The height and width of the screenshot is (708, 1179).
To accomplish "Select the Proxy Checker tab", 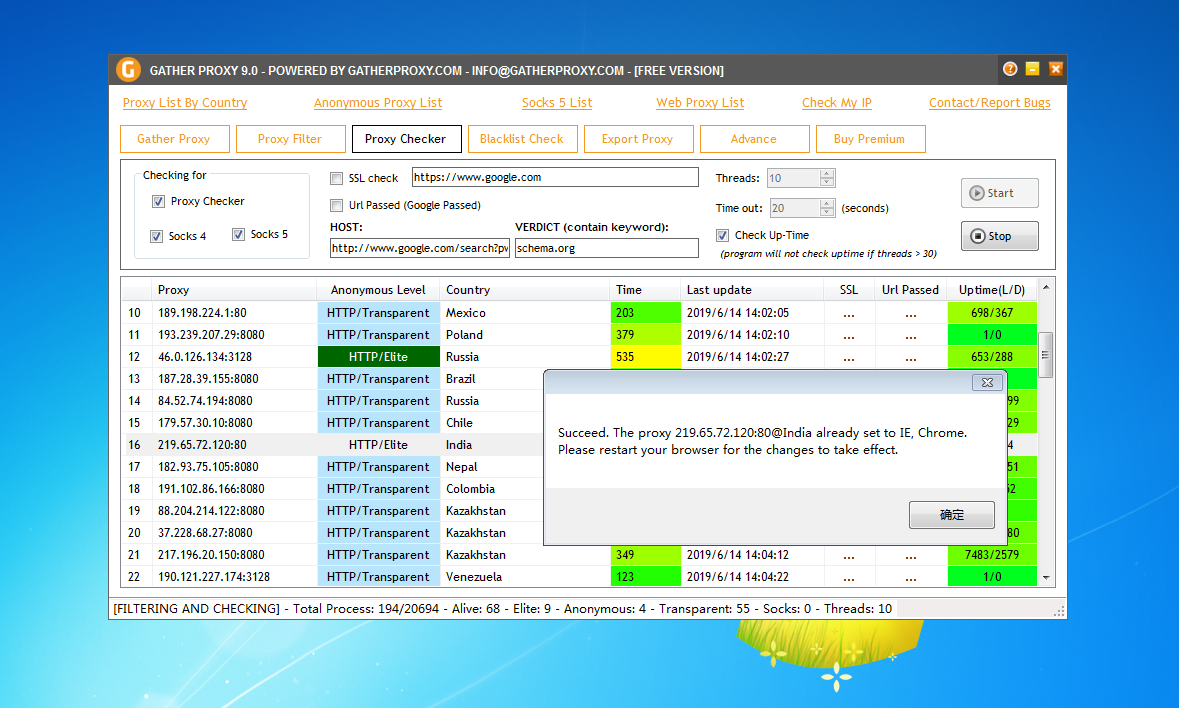I will 406,139.
